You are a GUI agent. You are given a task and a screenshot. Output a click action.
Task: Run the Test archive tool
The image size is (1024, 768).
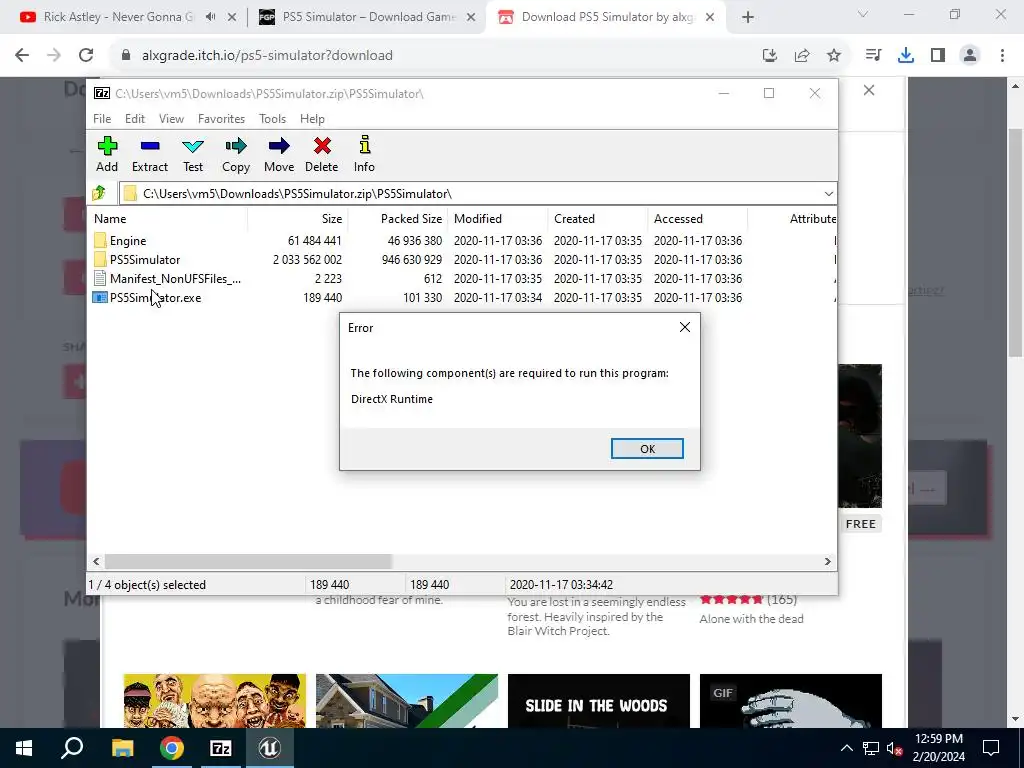[193, 146]
